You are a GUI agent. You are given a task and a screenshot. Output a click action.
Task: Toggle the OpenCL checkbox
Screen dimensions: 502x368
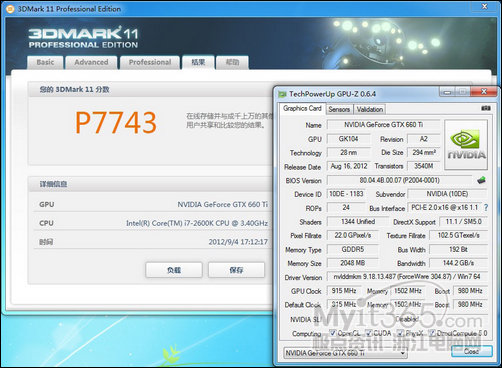click(x=332, y=333)
